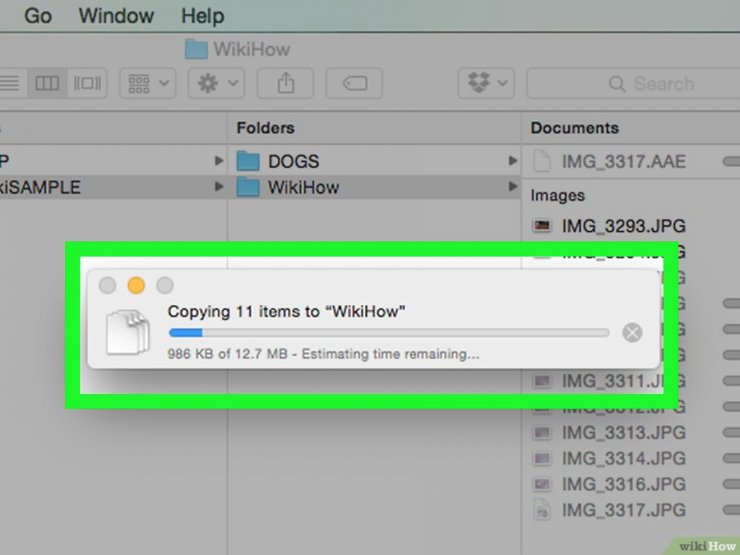Switch Finder to Cover Flow view

pos(87,84)
